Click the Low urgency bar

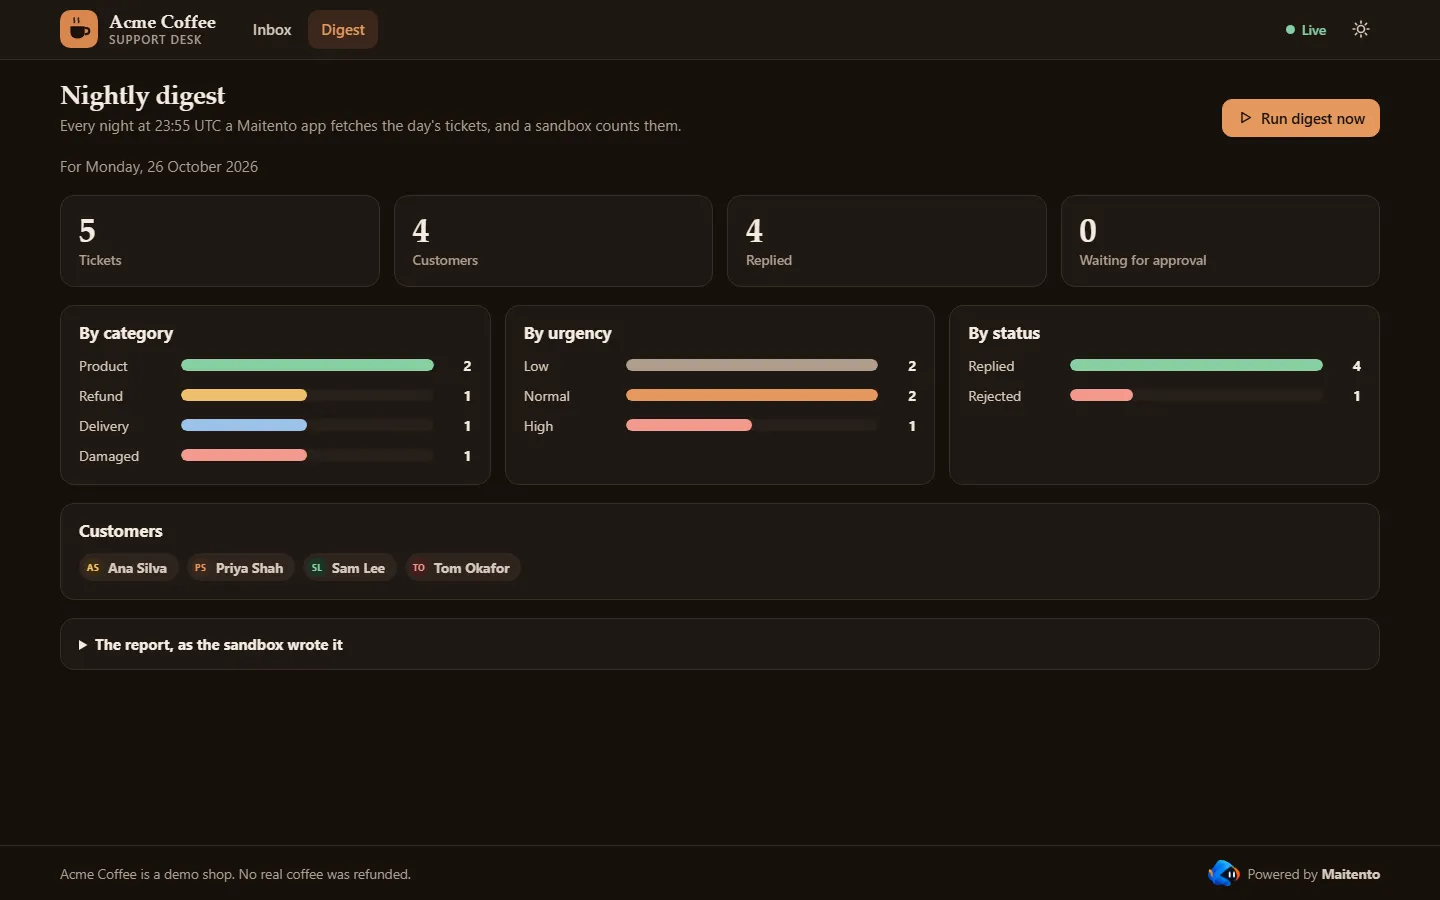click(x=752, y=365)
